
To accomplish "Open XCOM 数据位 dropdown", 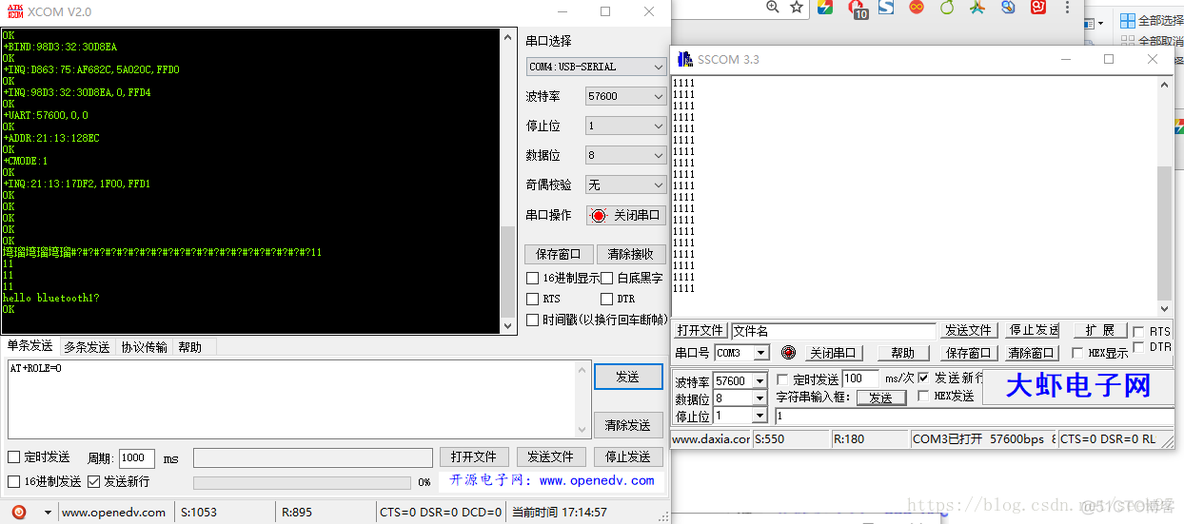I will click(x=625, y=156).
